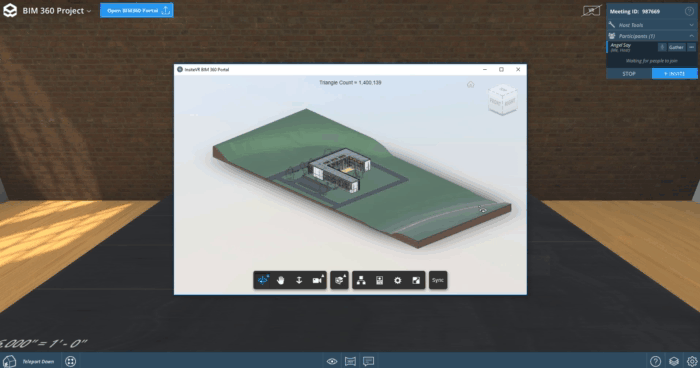Open the viewer Settings gear in portal
The image size is (700, 368).
(398, 280)
